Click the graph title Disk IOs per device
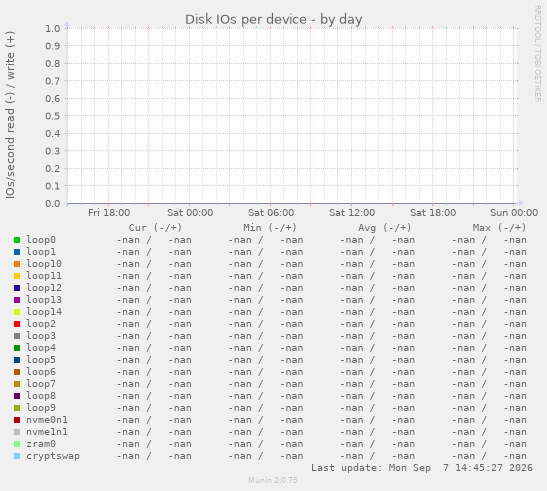The width and height of the screenshot is (547, 491). [274, 20]
